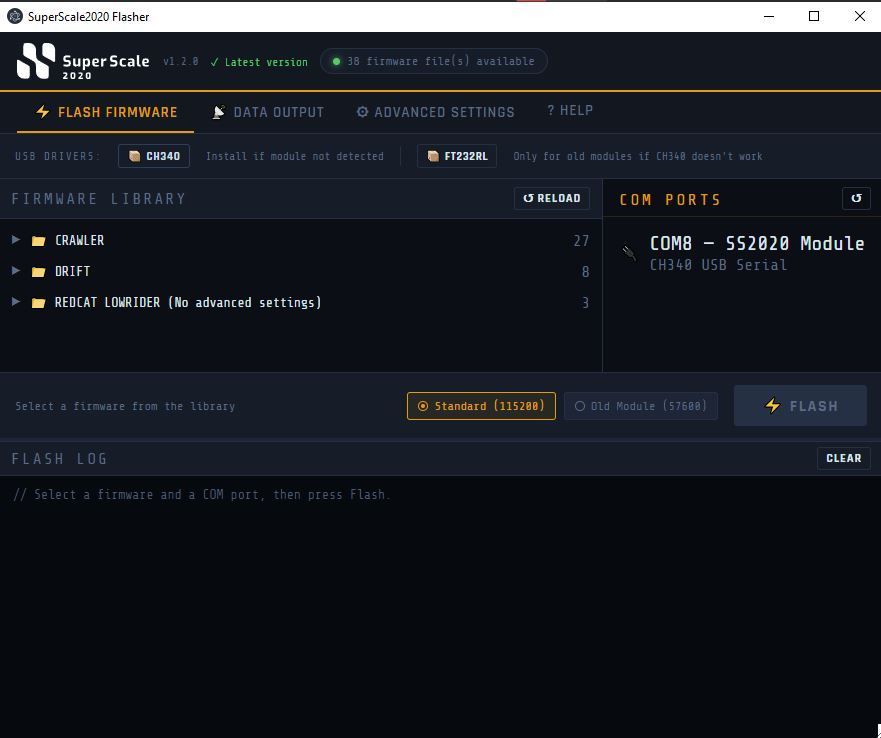Image resolution: width=881 pixels, height=738 pixels.
Task: Open the Flash Firmware tab
Action: coord(106,112)
